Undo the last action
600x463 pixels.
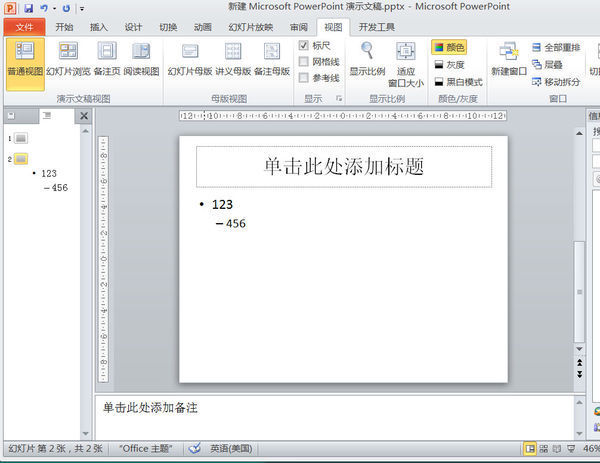[44, 8]
